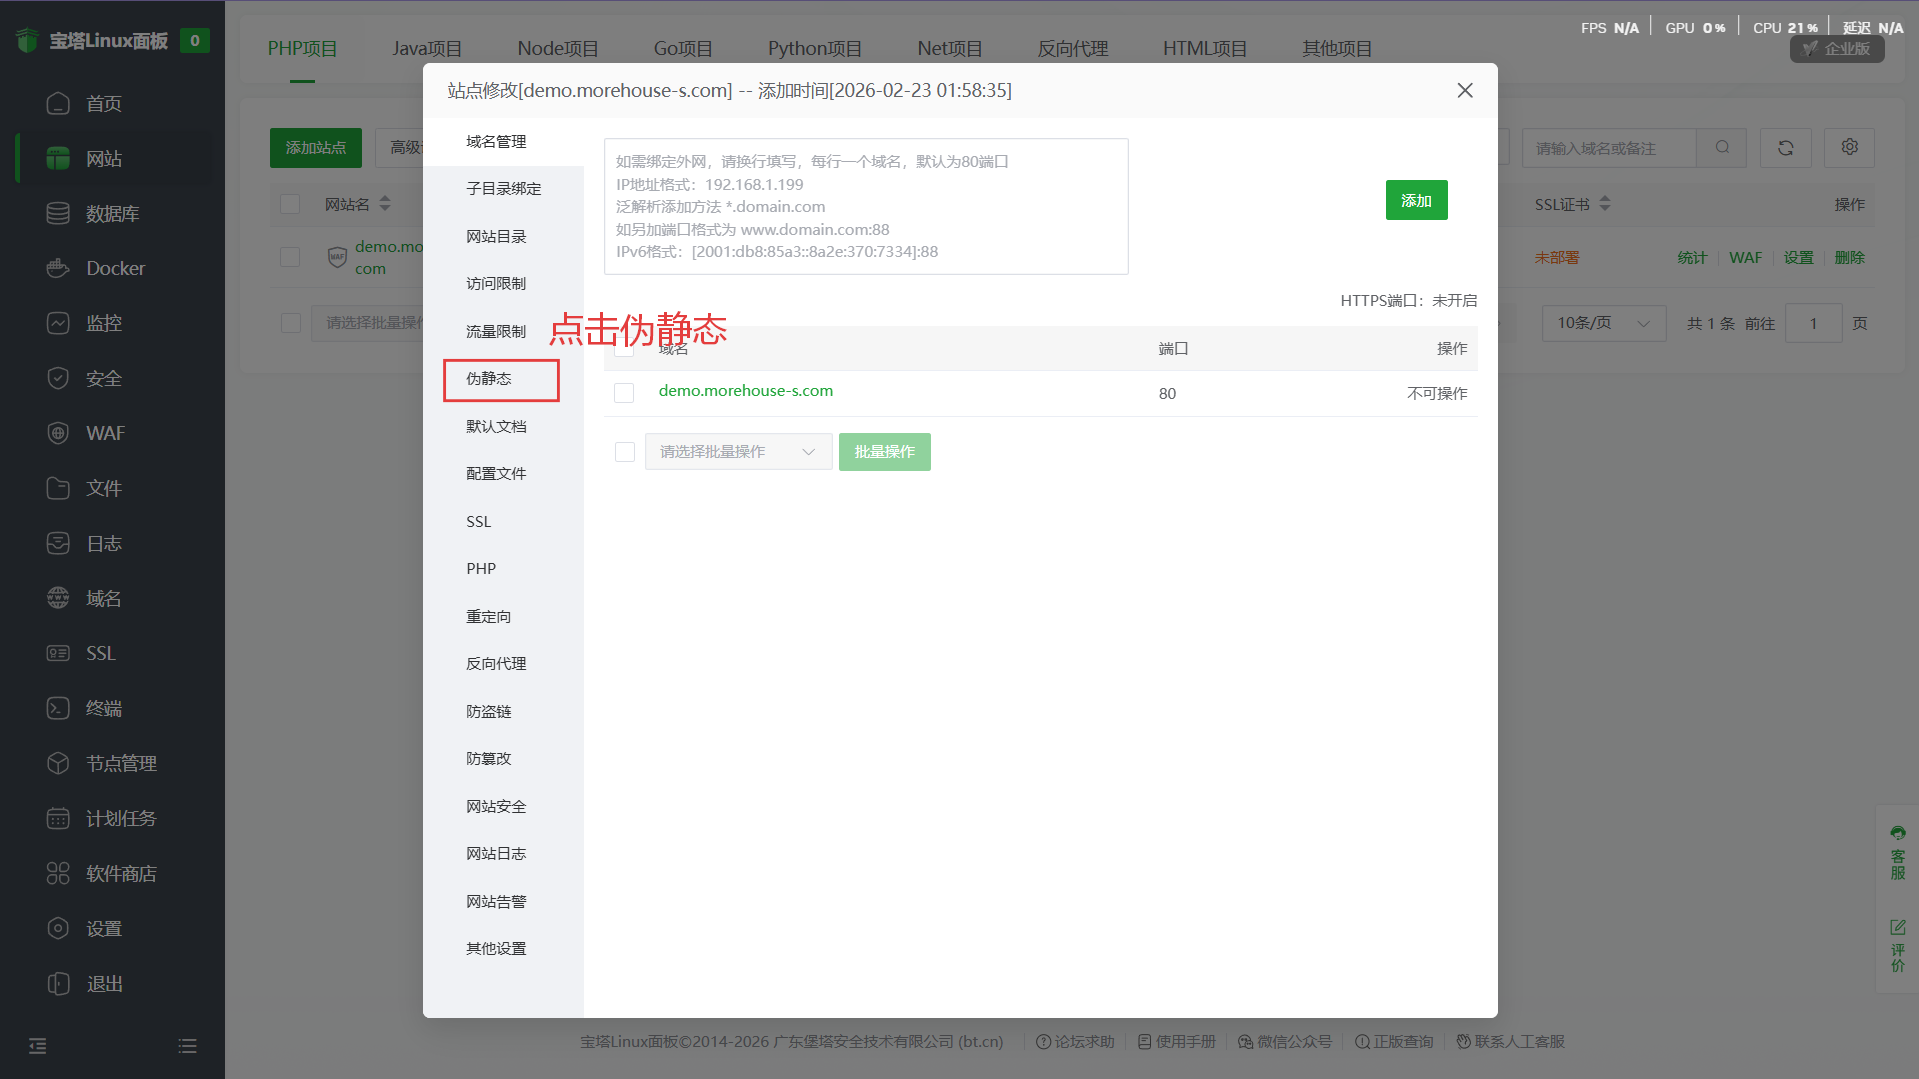Expand the 10条/页 page size dropdown
Screen dimensions: 1919x1079
(x=1603, y=323)
